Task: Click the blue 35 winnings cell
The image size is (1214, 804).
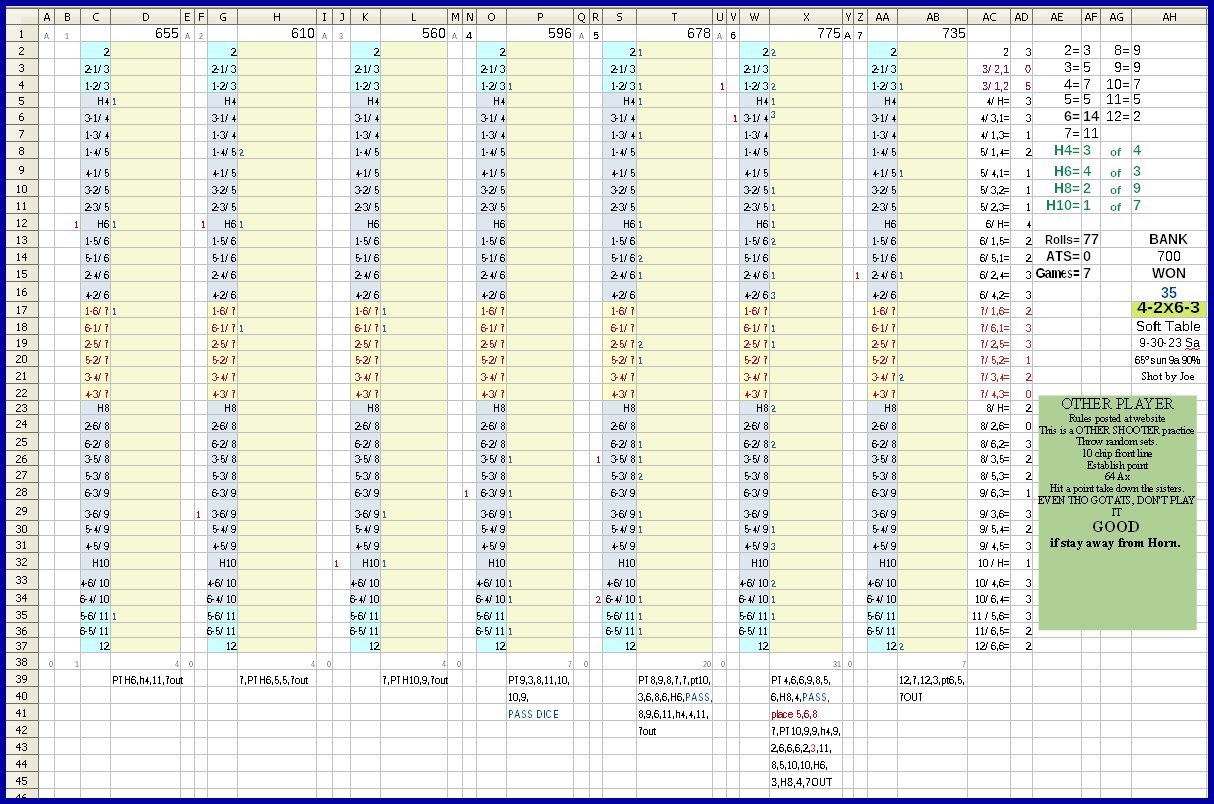Action: 1169,292
